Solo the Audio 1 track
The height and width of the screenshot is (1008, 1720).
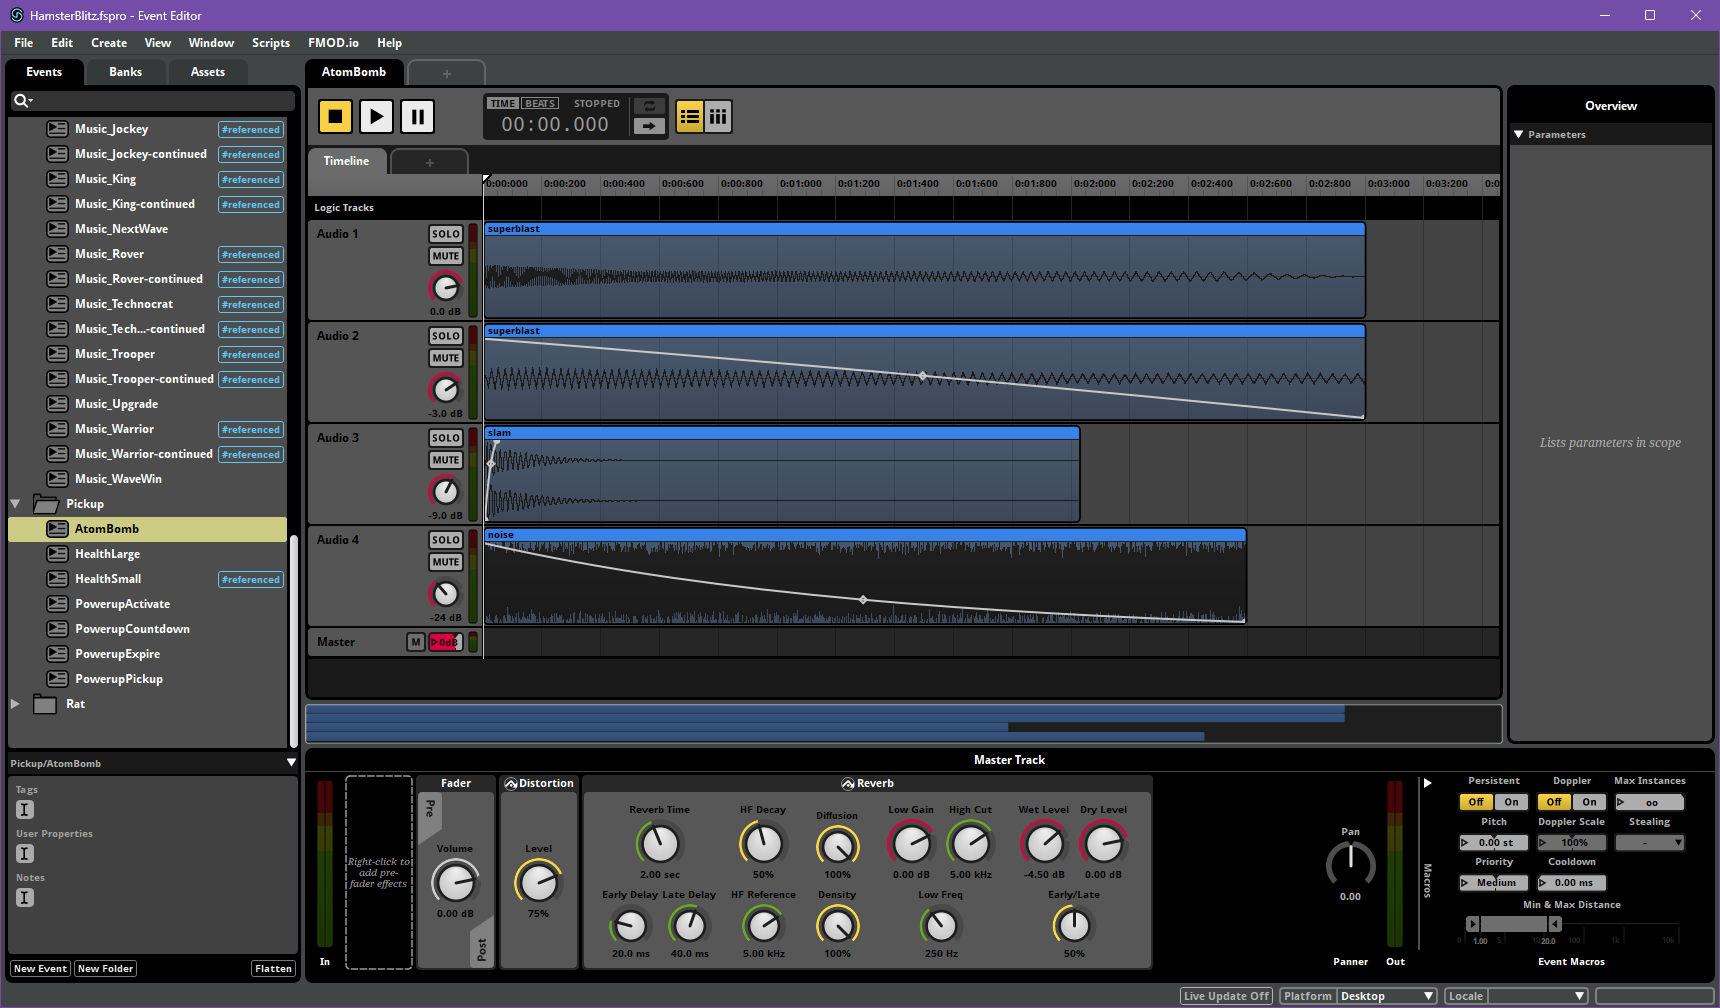[445, 234]
